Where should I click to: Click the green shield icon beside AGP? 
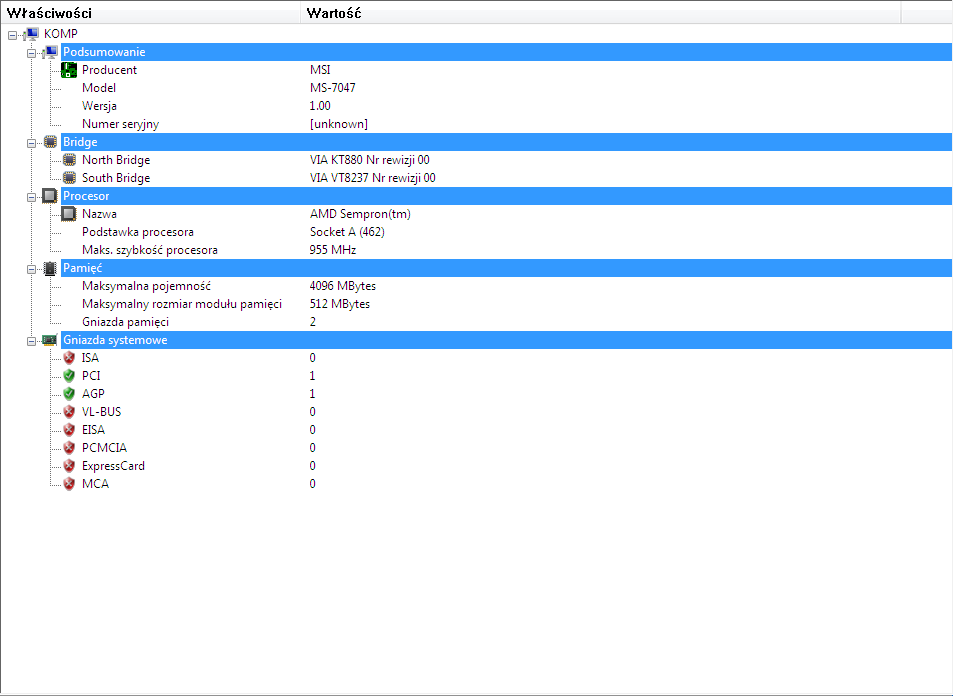pyautogui.click(x=69, y=394)
